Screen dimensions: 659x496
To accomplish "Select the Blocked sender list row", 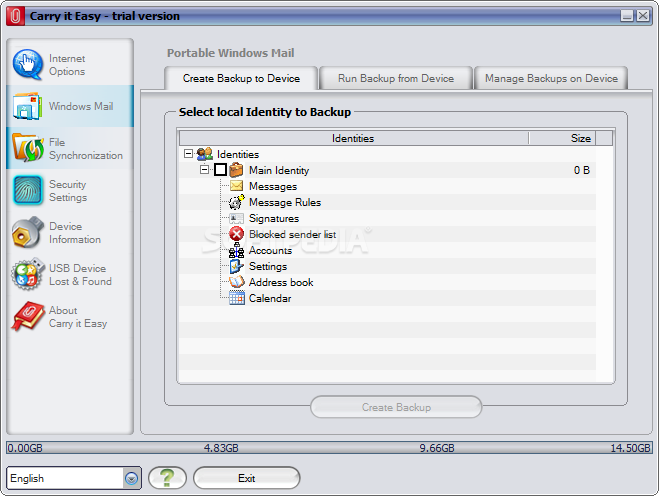I will point(387,234).
